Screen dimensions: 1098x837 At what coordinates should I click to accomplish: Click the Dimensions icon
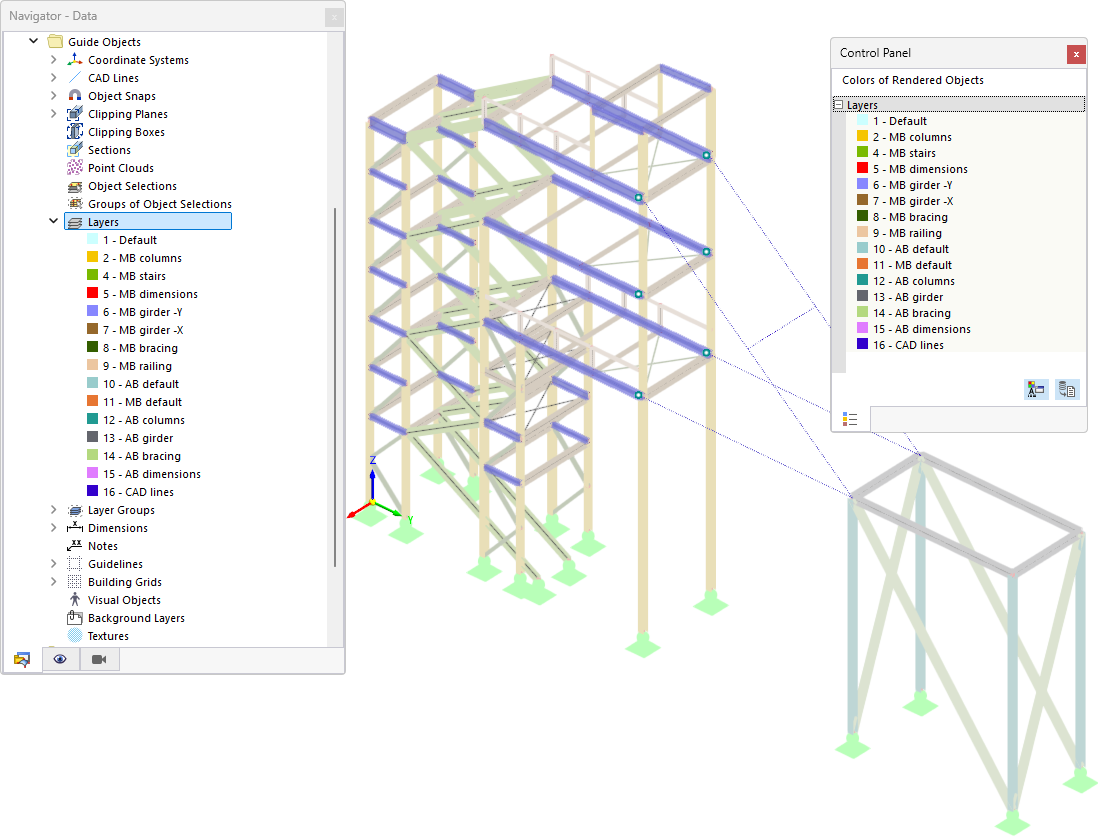point(75,528)
